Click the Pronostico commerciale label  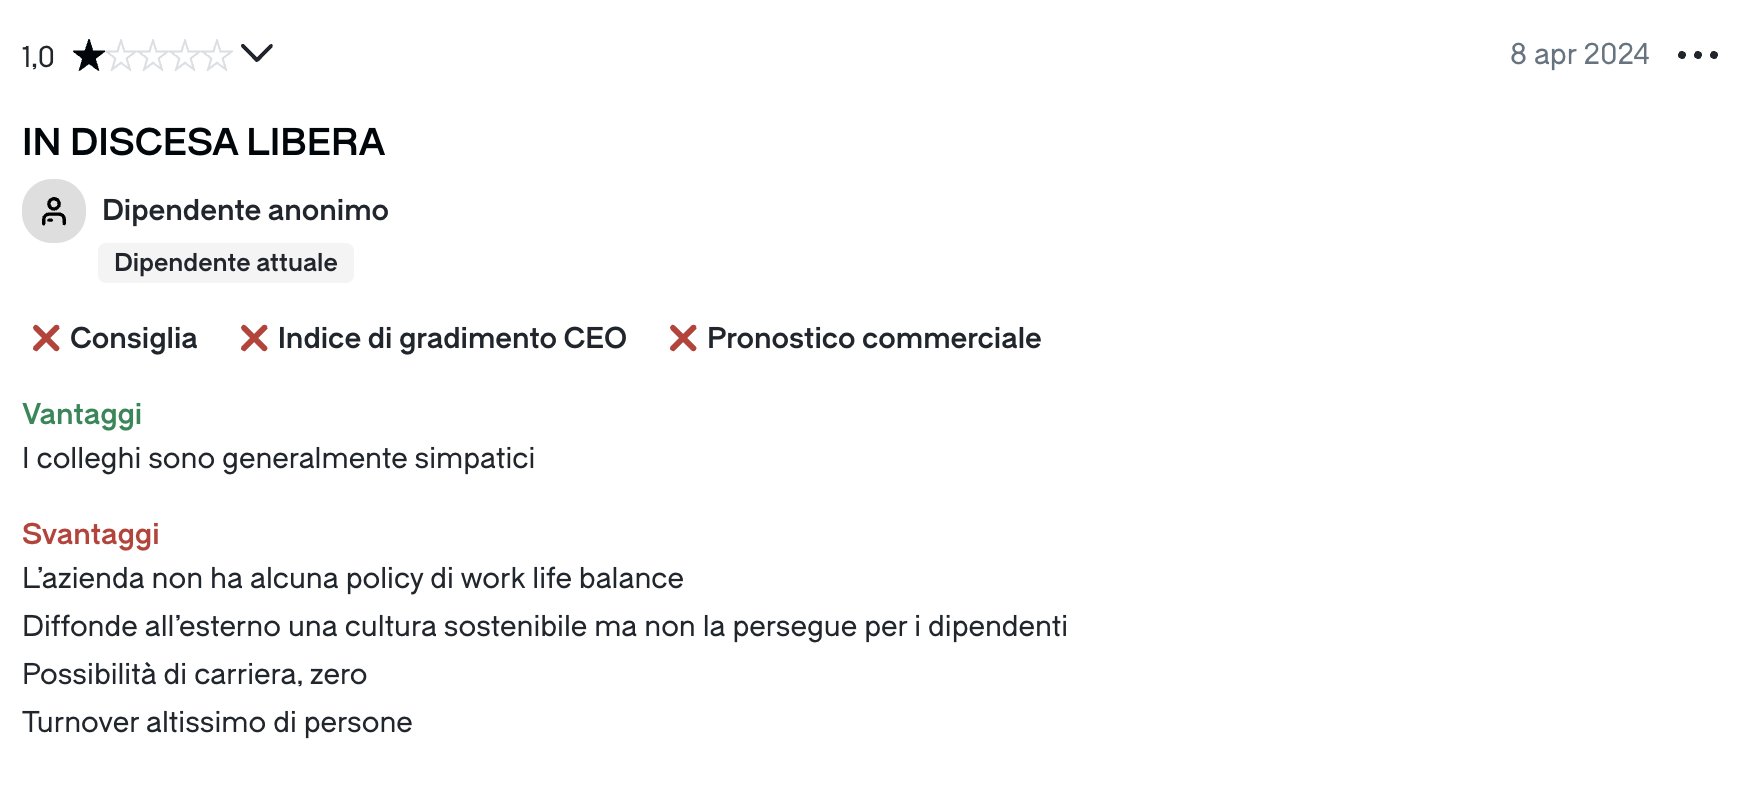coord(873,339)
